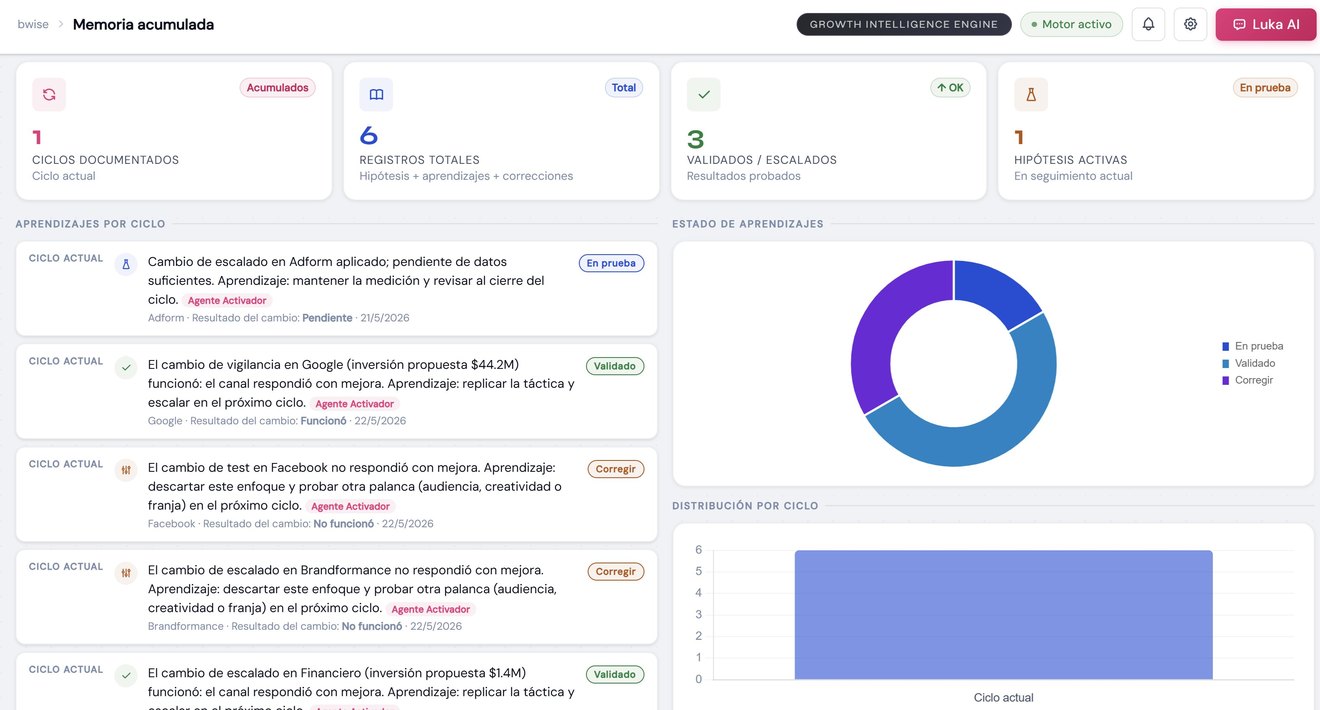The width and height of the screenshot is (1320, 710).
Task: Click the Growth Intelligence Engine badge
Action: coord(904,24)
